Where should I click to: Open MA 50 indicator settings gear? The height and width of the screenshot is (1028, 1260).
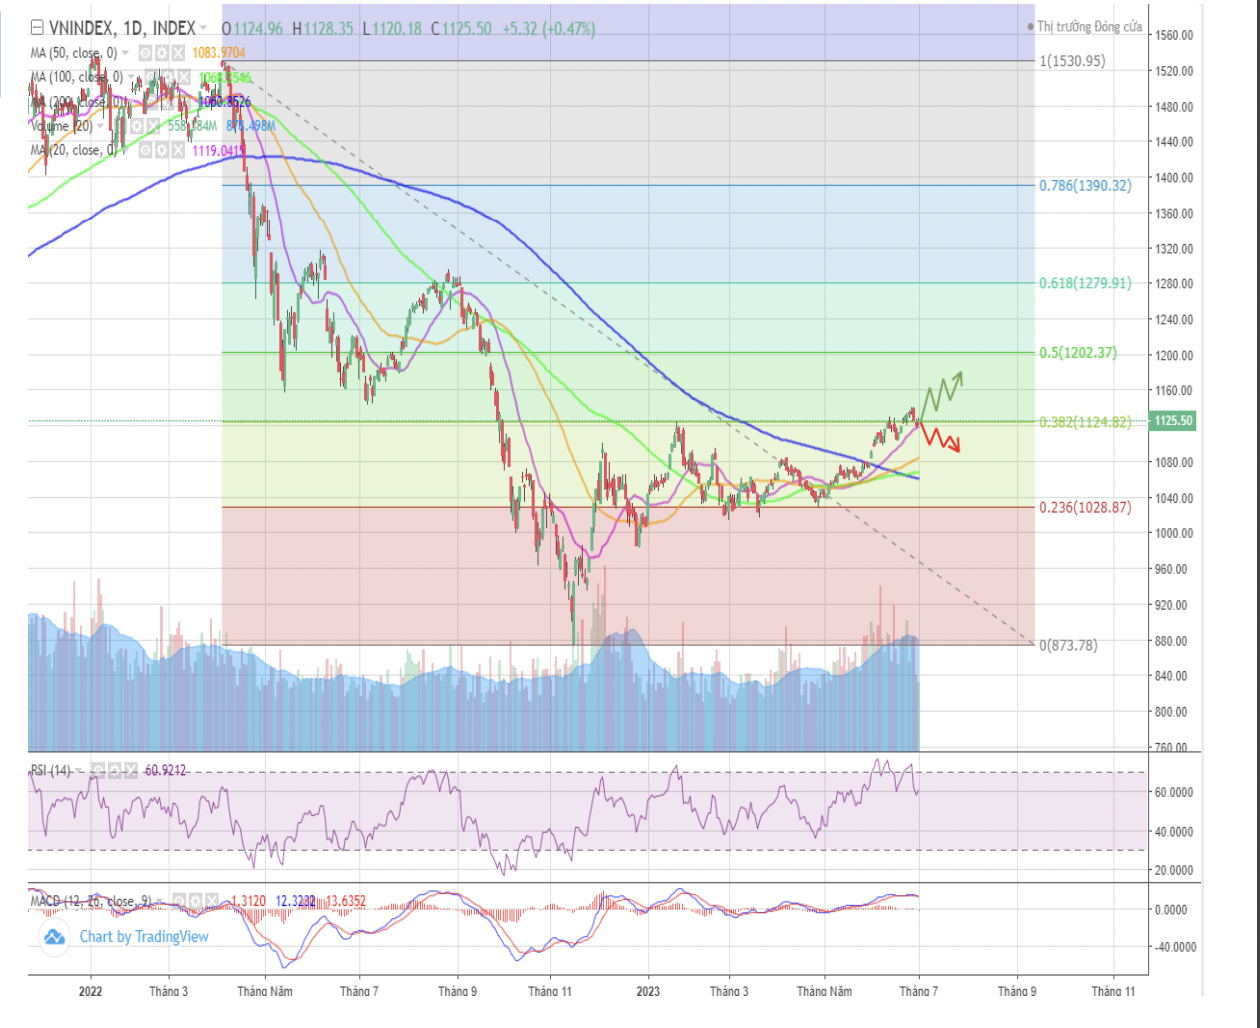coord(162,52)
